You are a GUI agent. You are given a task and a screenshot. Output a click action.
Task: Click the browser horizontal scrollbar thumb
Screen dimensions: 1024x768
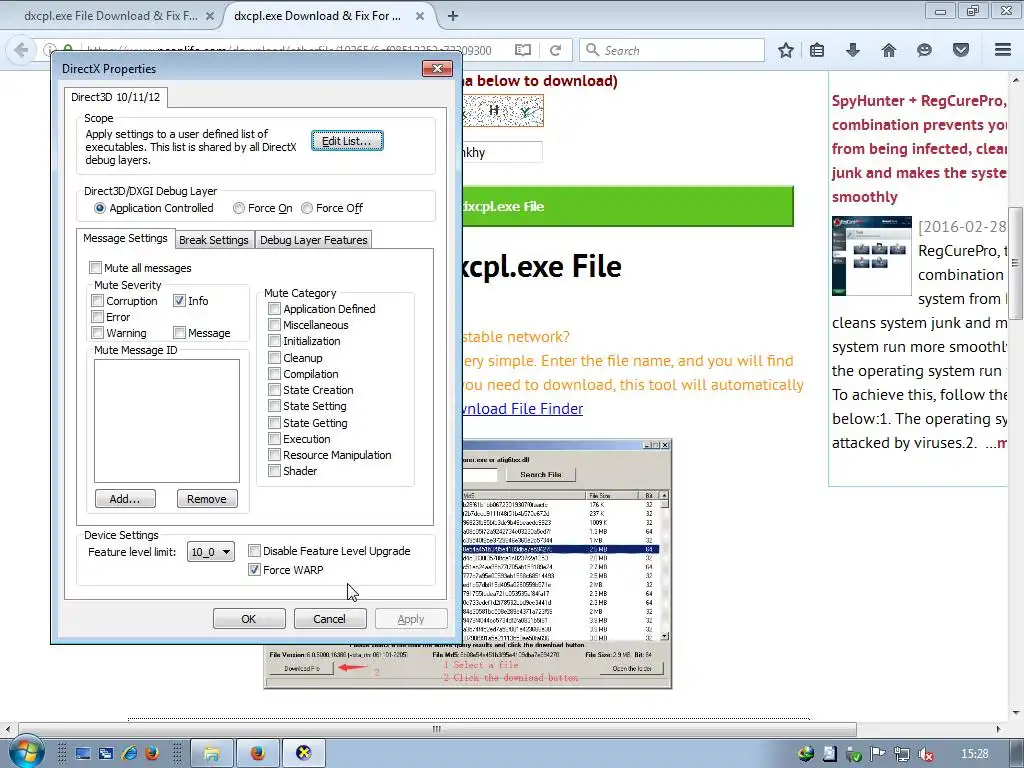point(437,729)
